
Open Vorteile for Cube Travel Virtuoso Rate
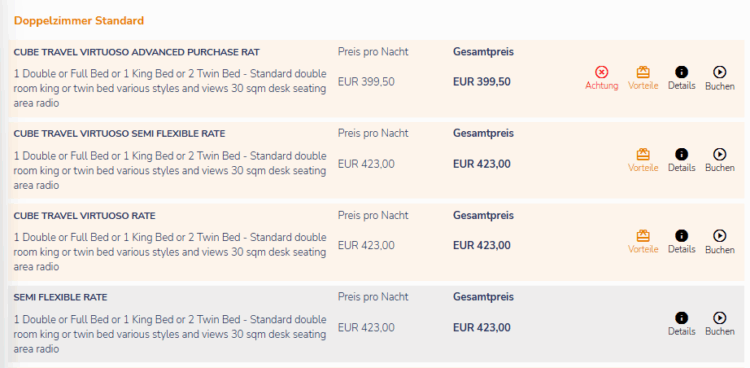(x=643, y=242)
